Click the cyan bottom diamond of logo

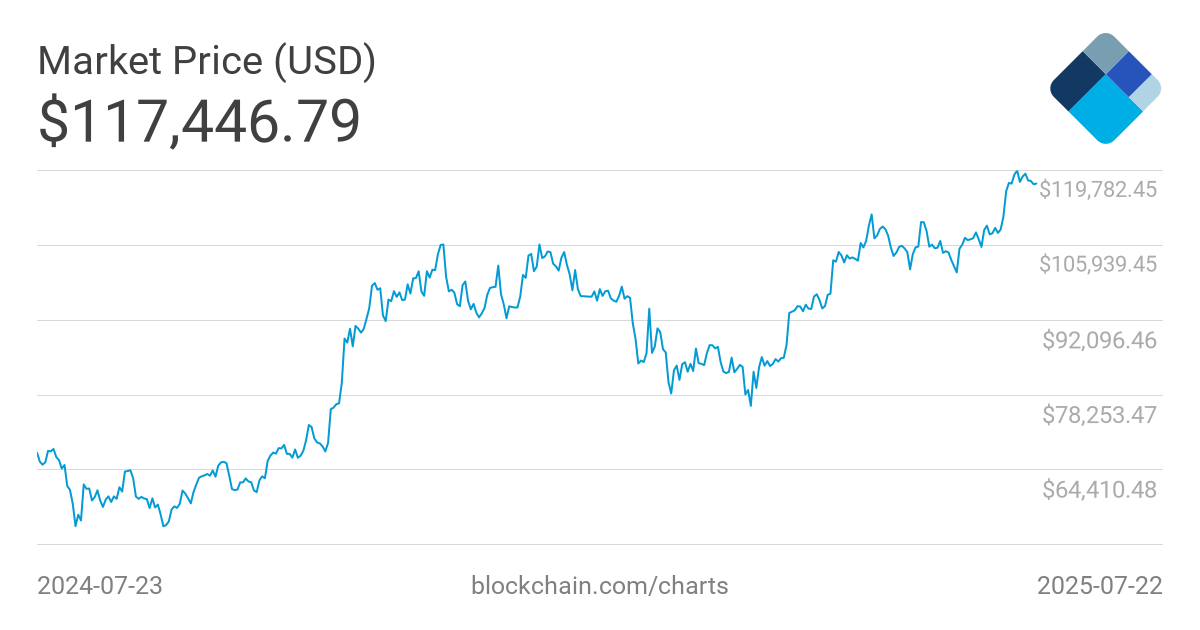tap(1105, 110)
